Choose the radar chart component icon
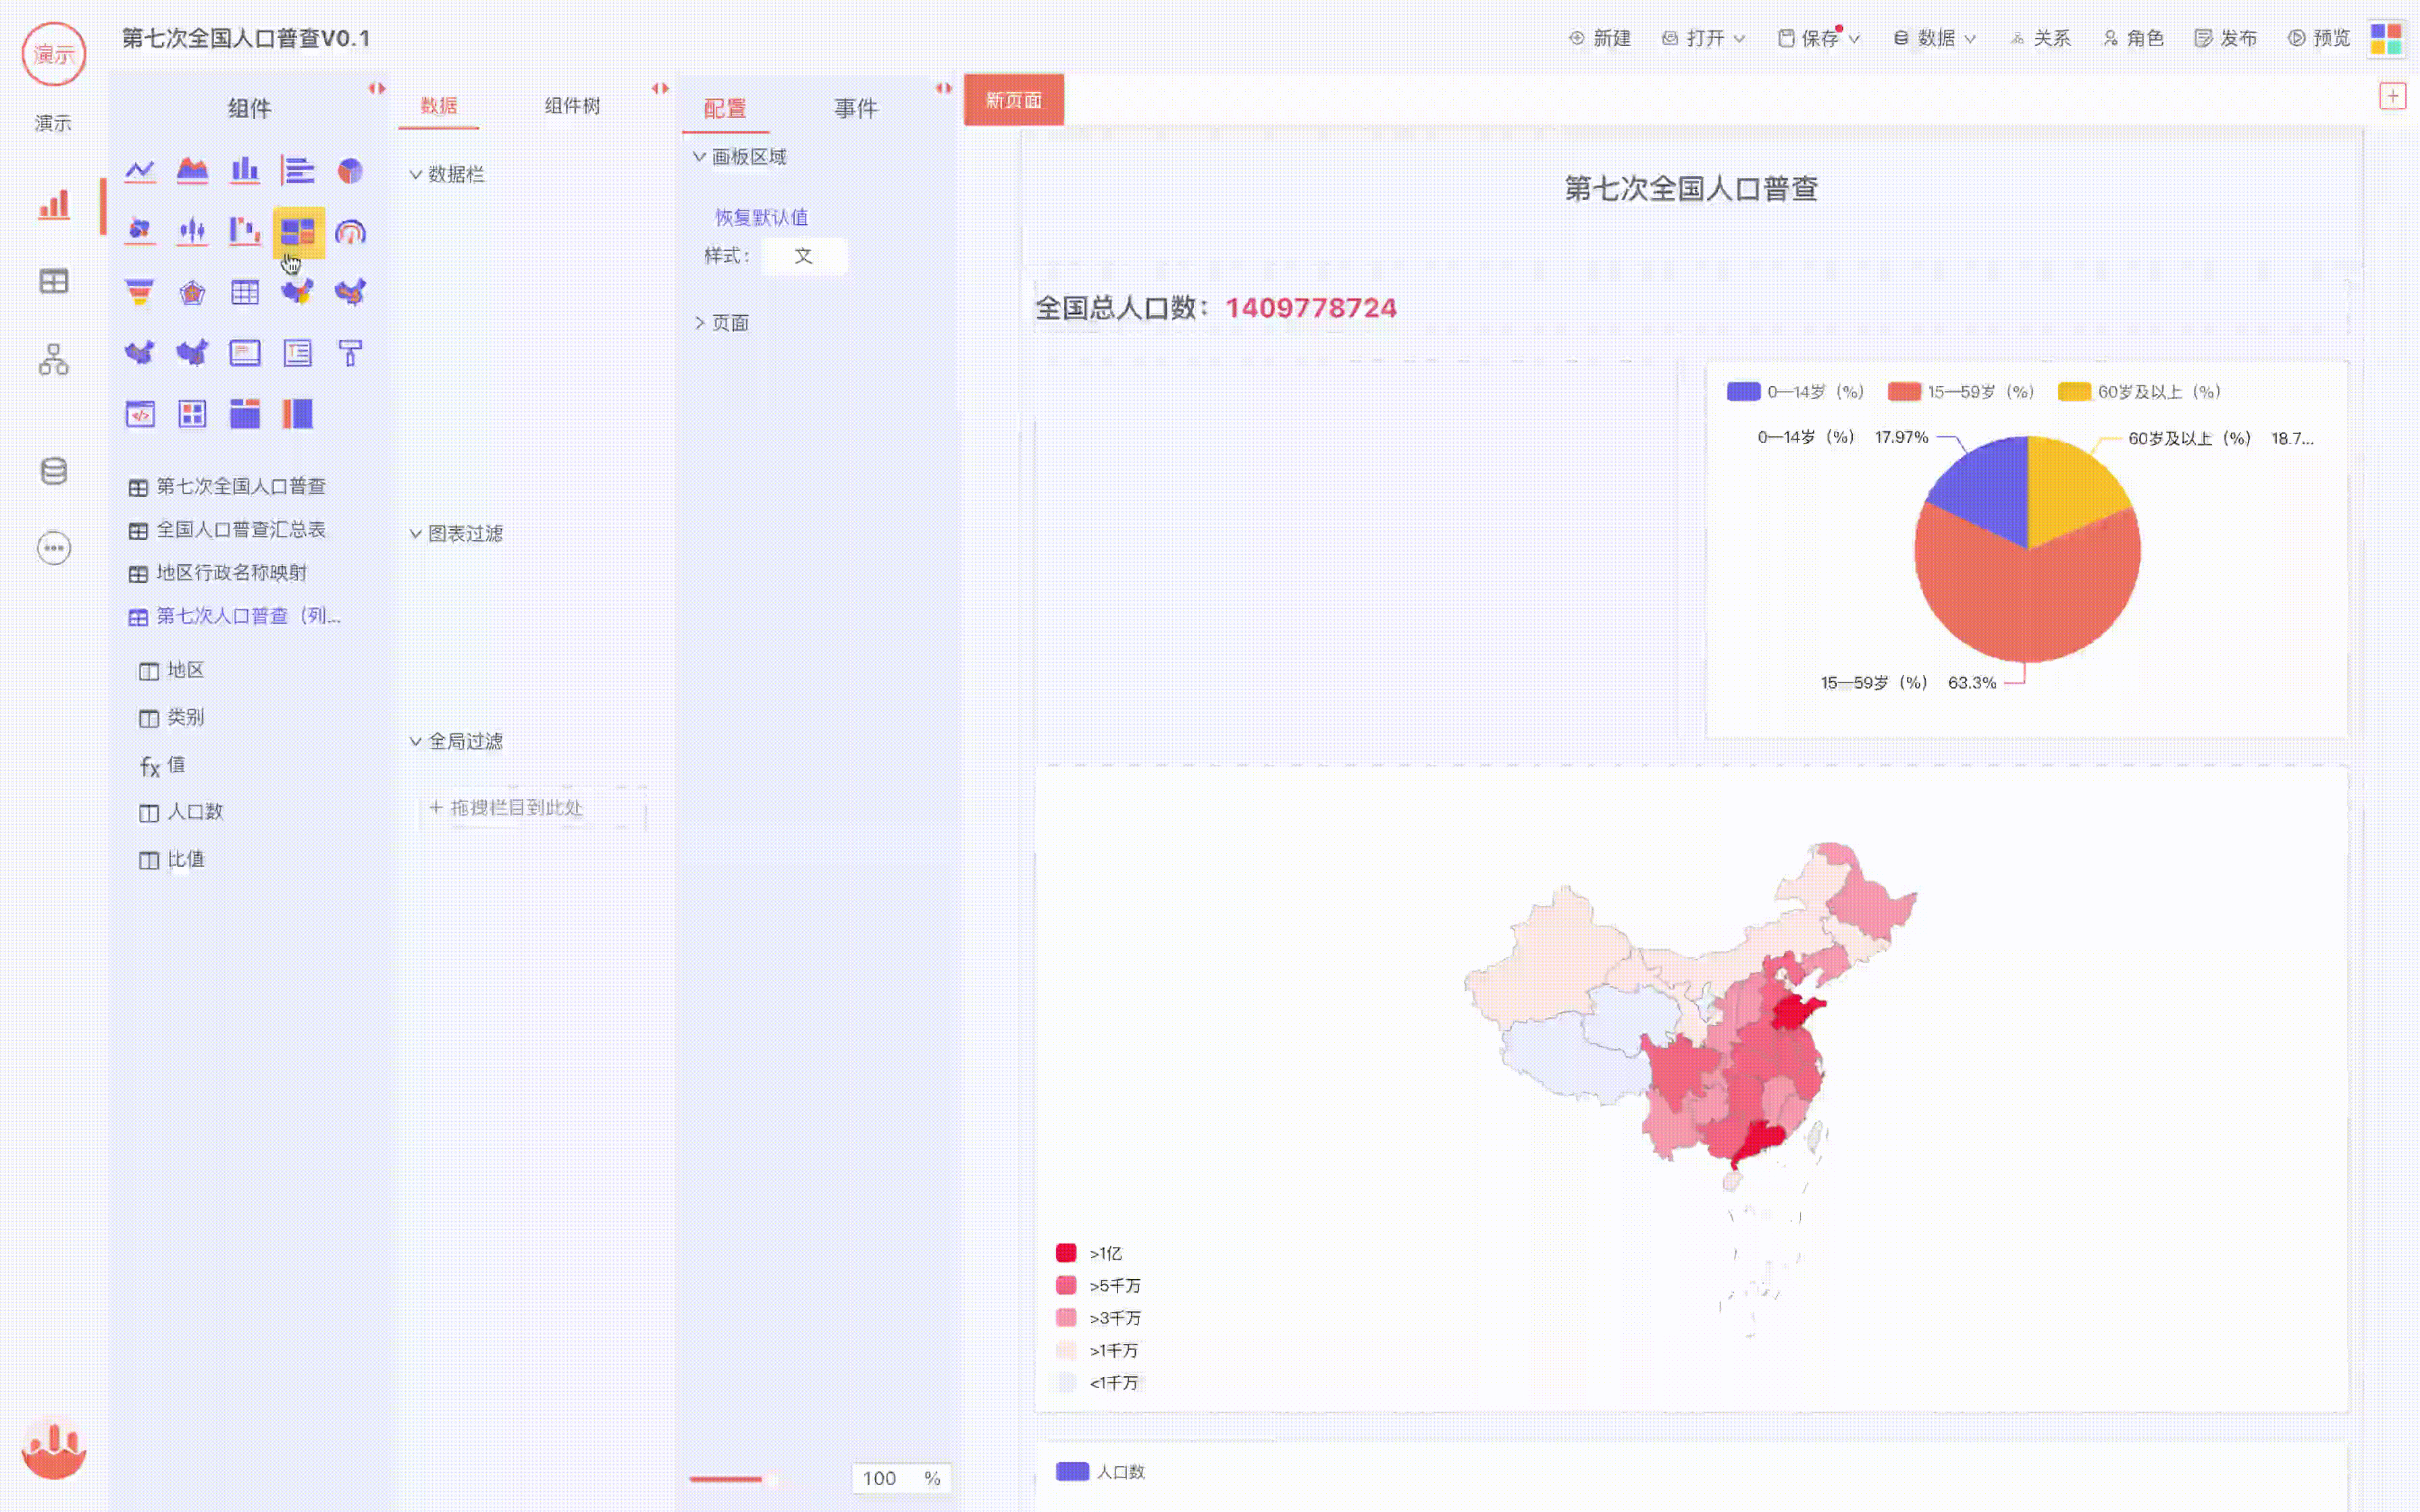 click(x=192, y=292)
